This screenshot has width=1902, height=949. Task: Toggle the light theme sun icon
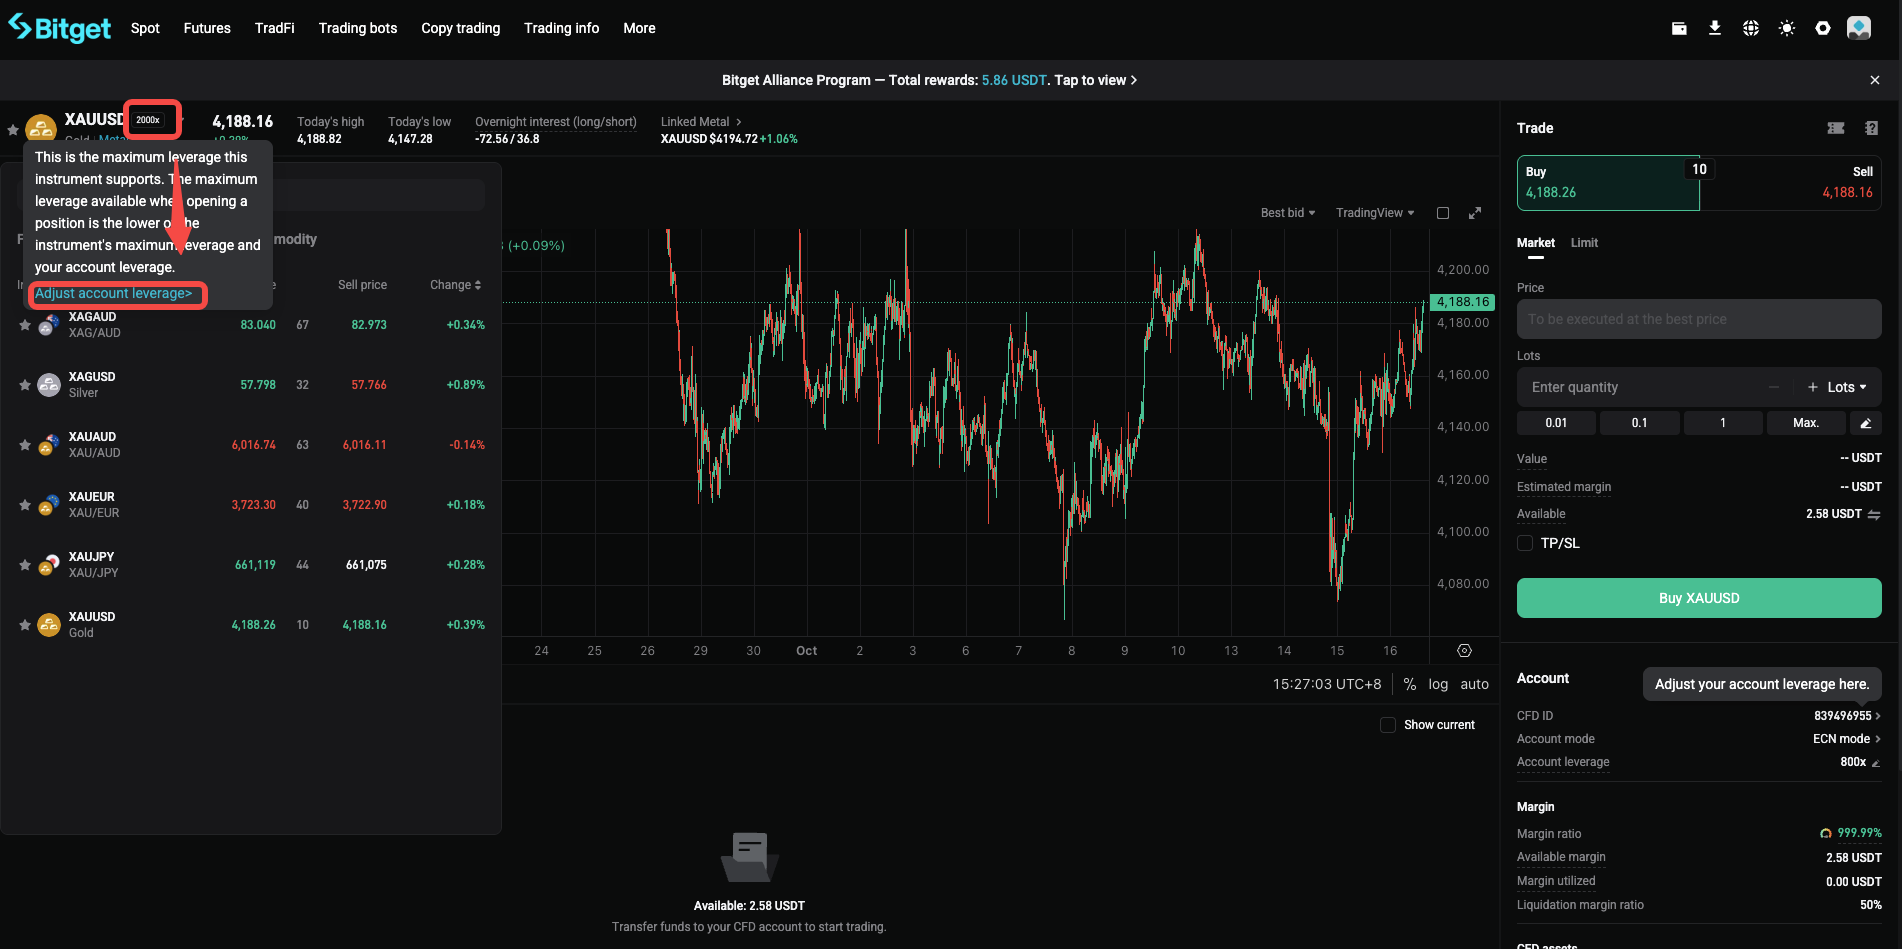[1787, 28]
